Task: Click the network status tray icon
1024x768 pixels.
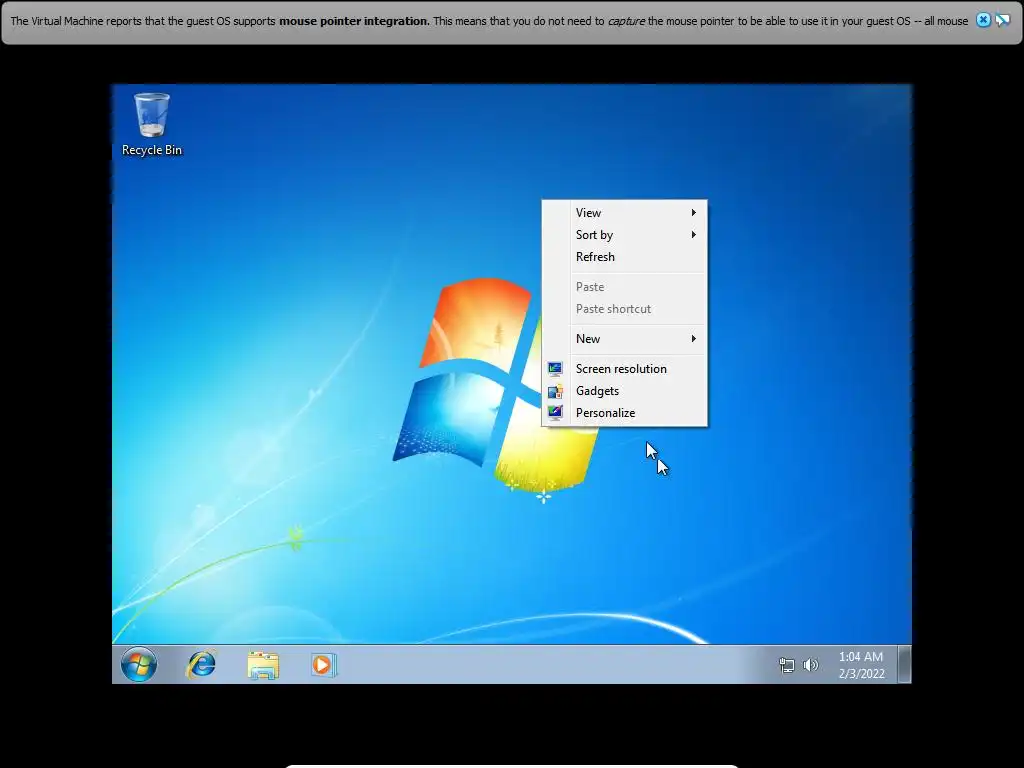Action: 787,665
